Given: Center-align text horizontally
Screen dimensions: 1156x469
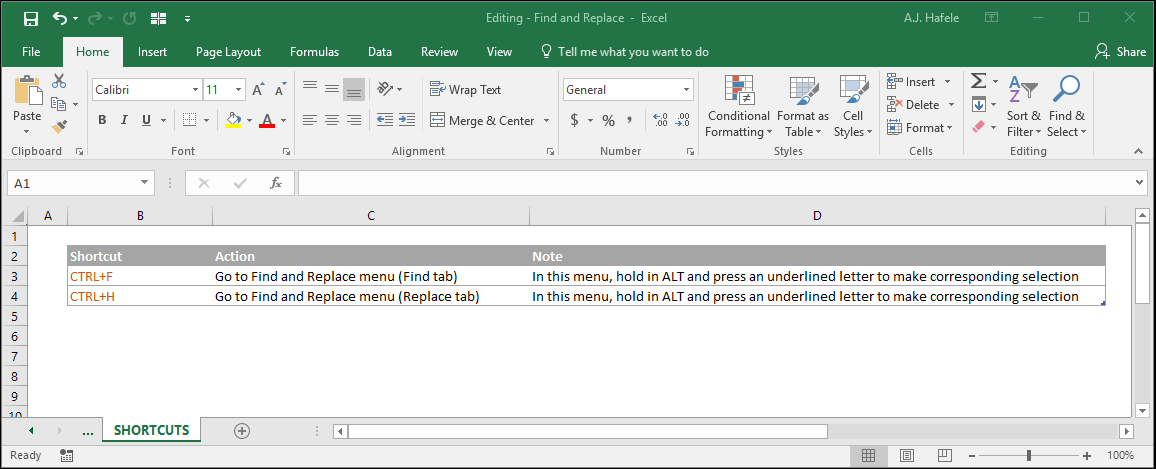Looking at the screenshot, I should tap(332, 119).
